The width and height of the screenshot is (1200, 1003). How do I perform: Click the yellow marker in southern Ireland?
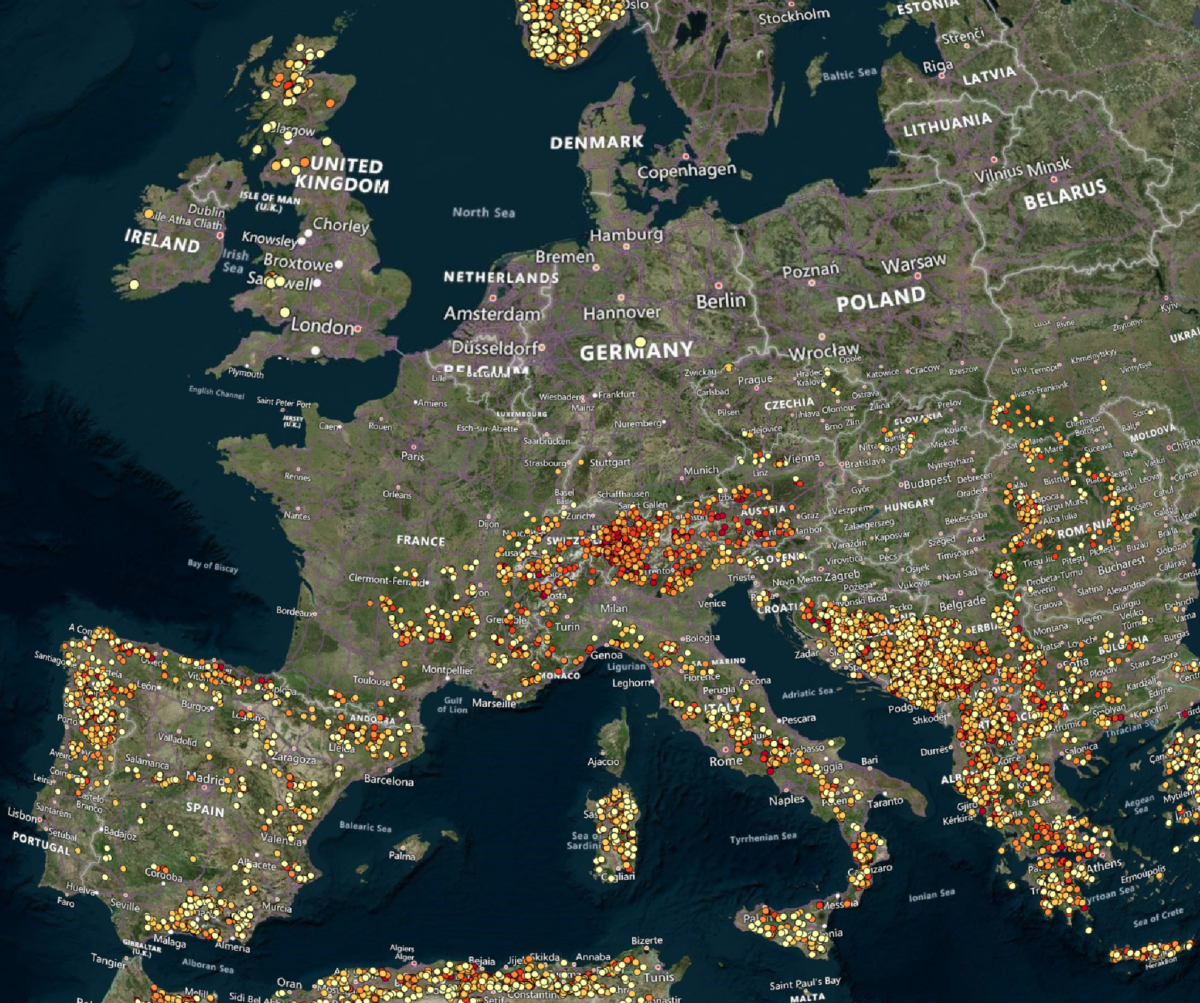tap(133, 285)
